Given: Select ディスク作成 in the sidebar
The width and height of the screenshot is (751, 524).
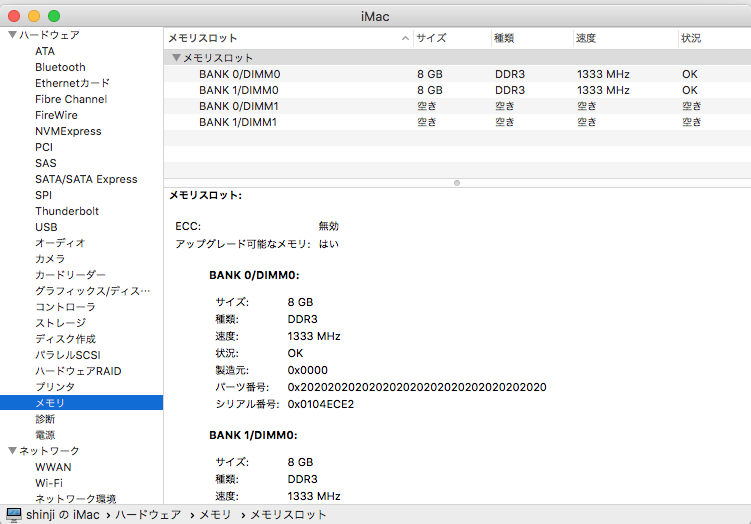Looking at the screenshot, I should tap(65, 339).
